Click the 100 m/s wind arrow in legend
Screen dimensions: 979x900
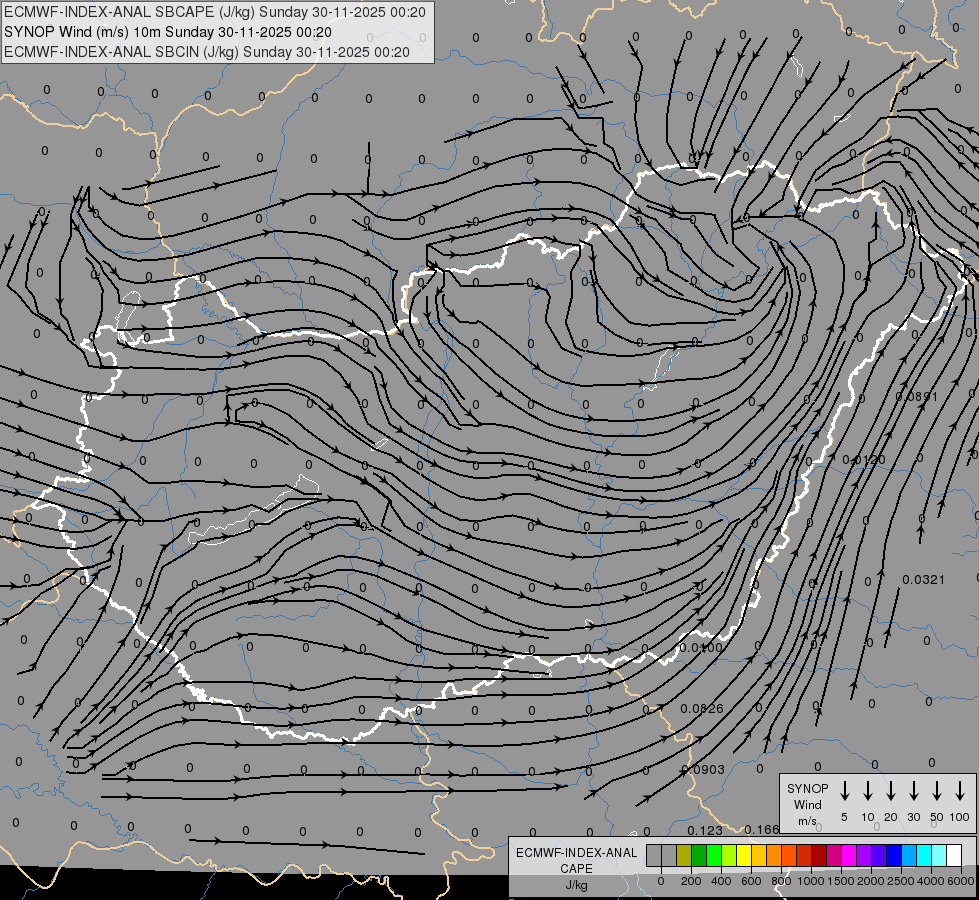click(960, 791)
